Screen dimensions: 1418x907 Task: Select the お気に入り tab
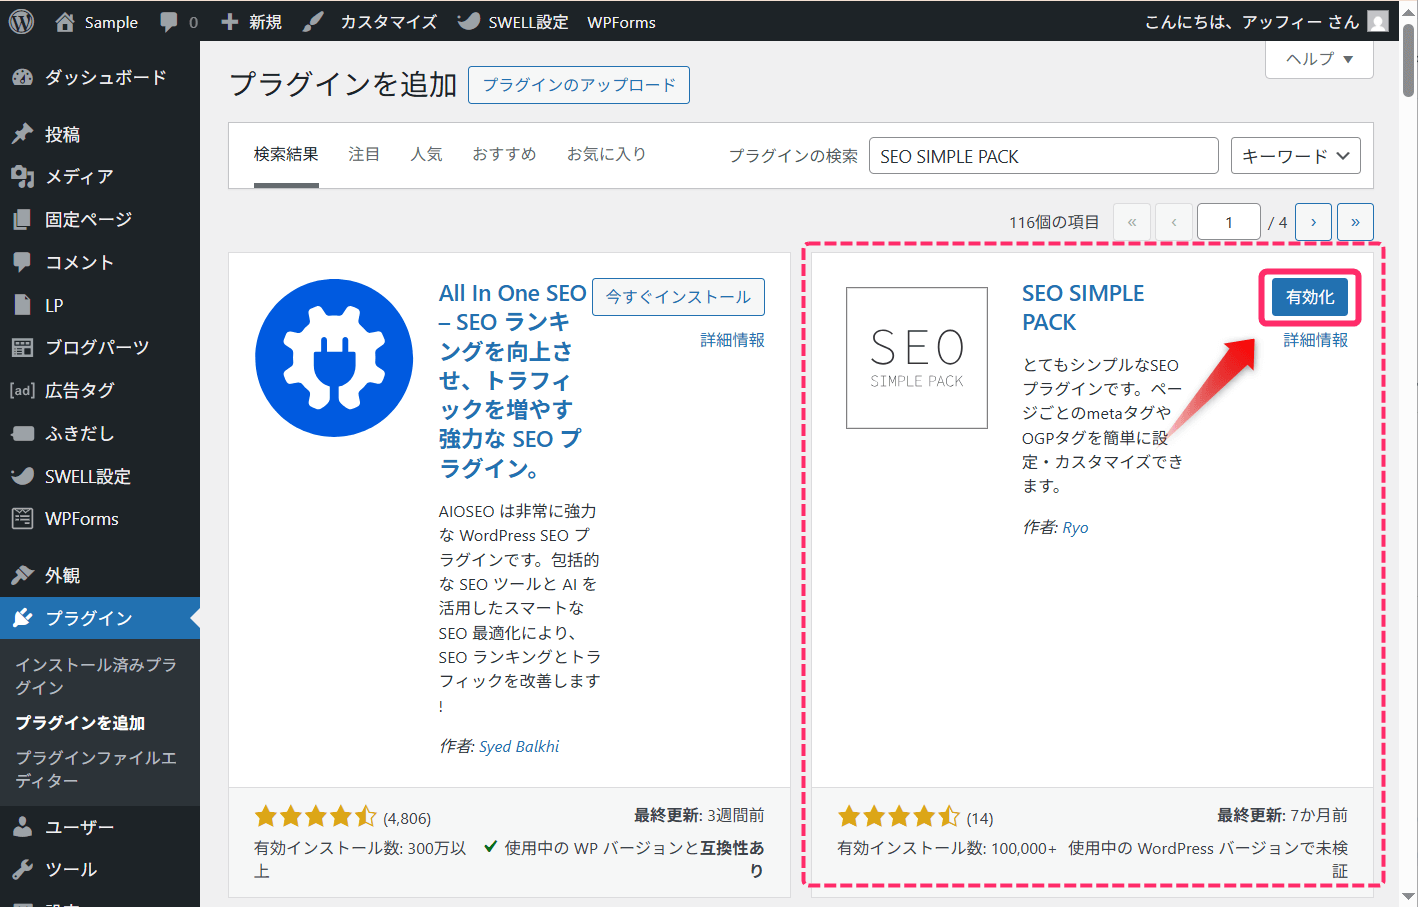point(607,155)
